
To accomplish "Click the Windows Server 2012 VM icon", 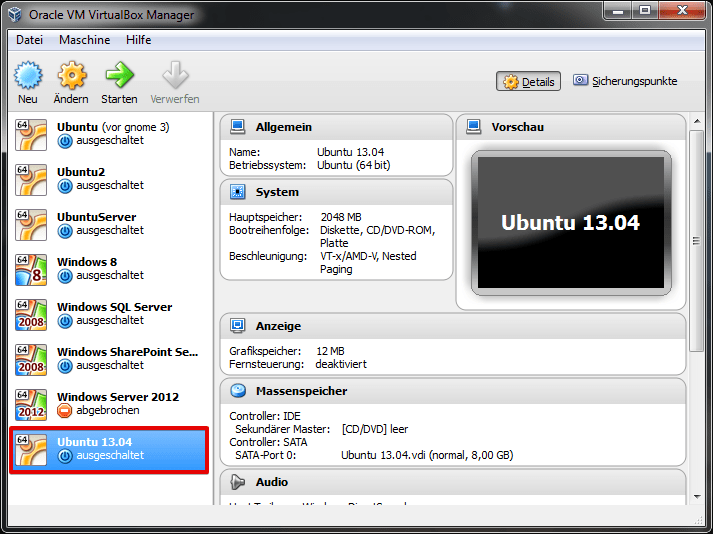I will click(31, 403).
